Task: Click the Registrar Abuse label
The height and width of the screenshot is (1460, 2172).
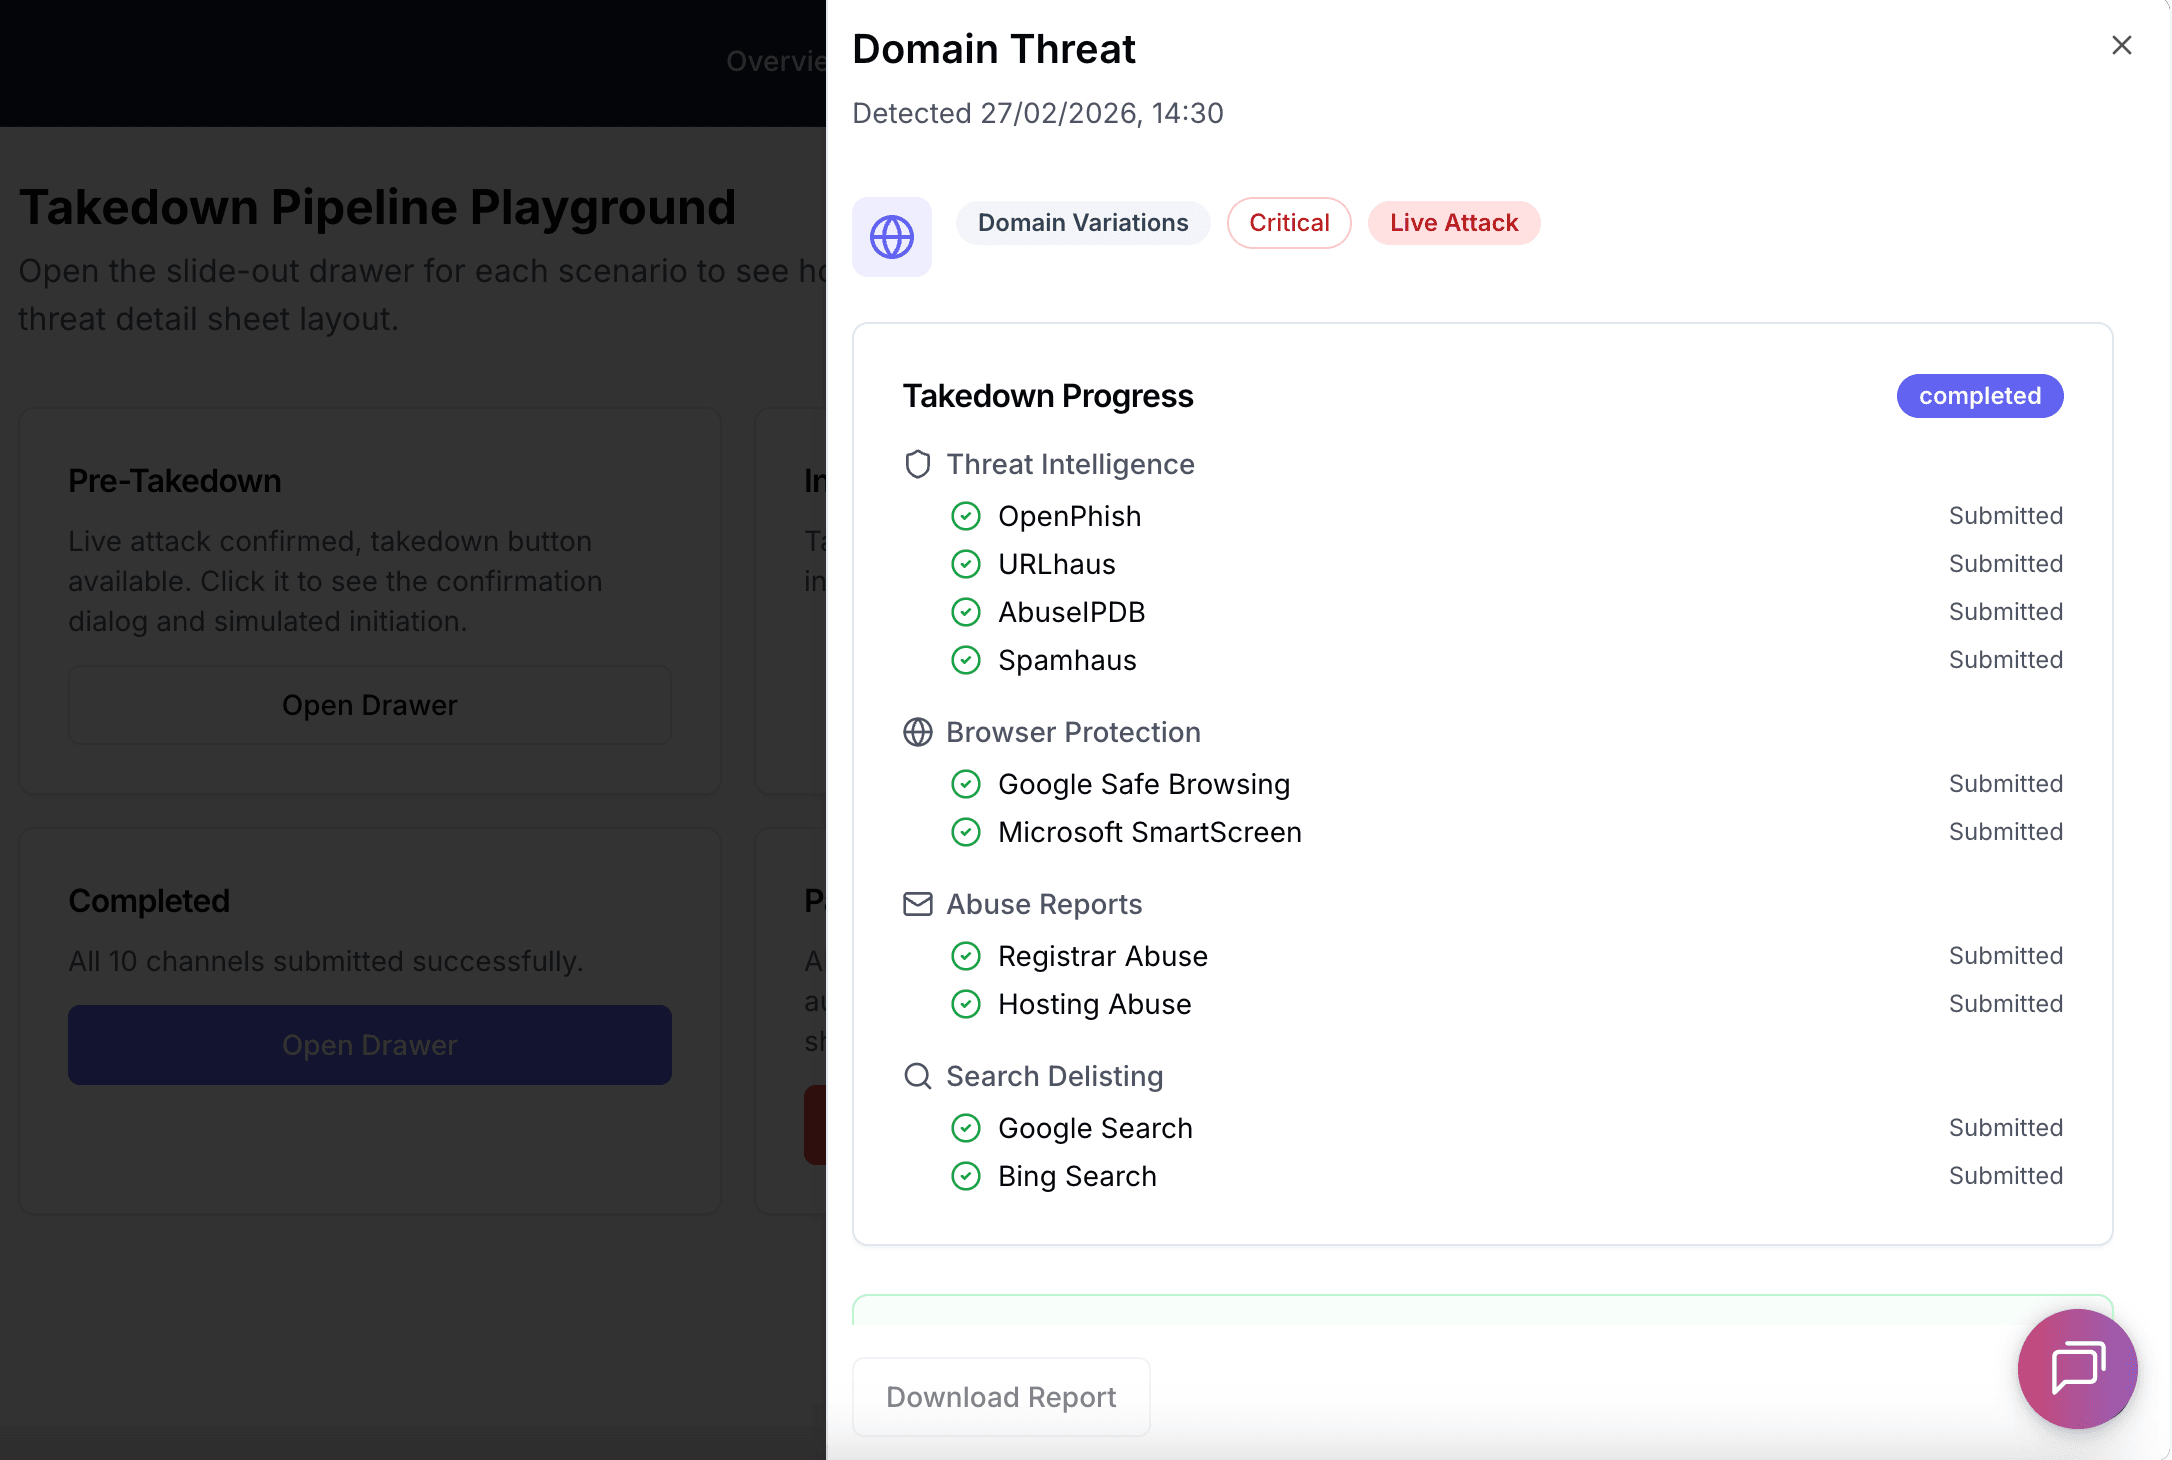Action: pyautogui.click(x=1103, y=956)
